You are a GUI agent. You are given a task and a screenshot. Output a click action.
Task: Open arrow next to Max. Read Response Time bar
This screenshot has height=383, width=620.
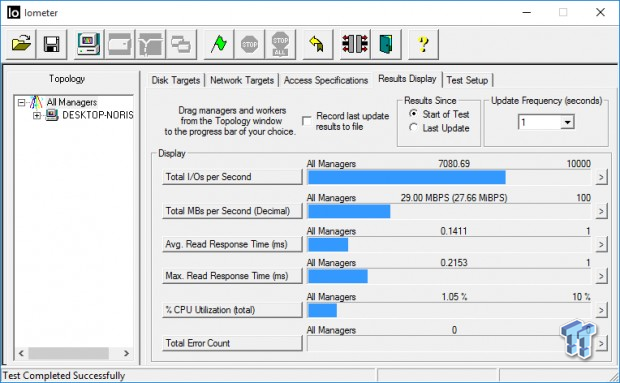601,276
